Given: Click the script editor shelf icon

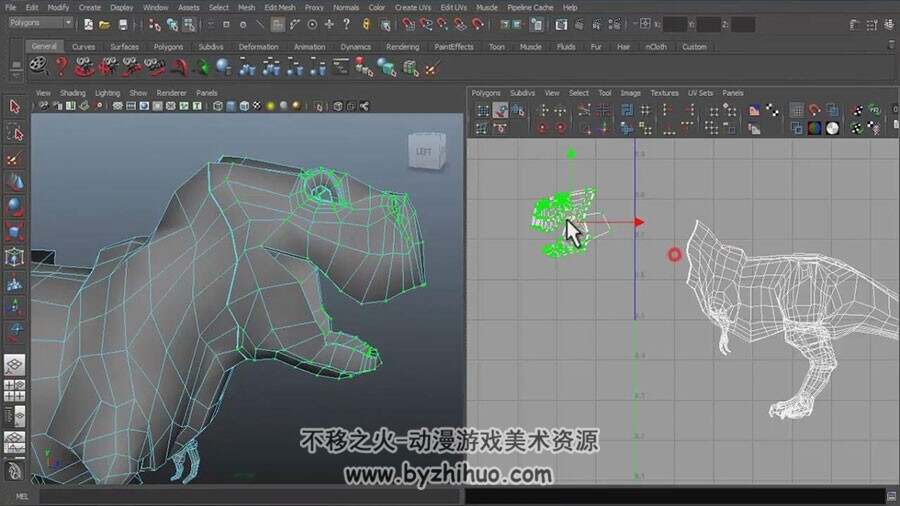Looking at the screenshot, I should (x=340, y=67).
